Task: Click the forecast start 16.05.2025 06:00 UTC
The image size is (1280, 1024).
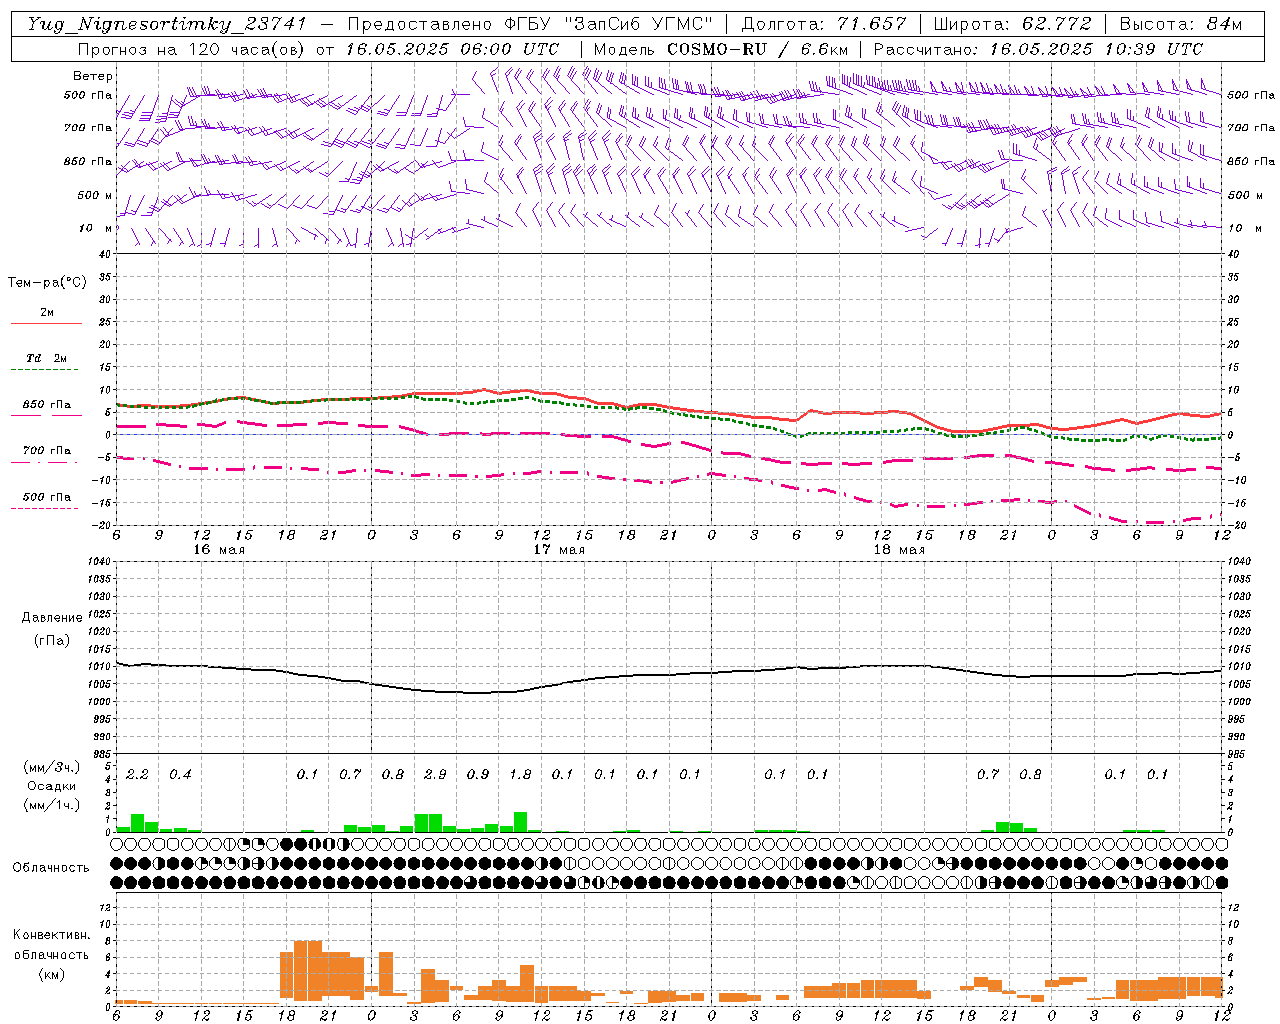Action: pos(452,49)
